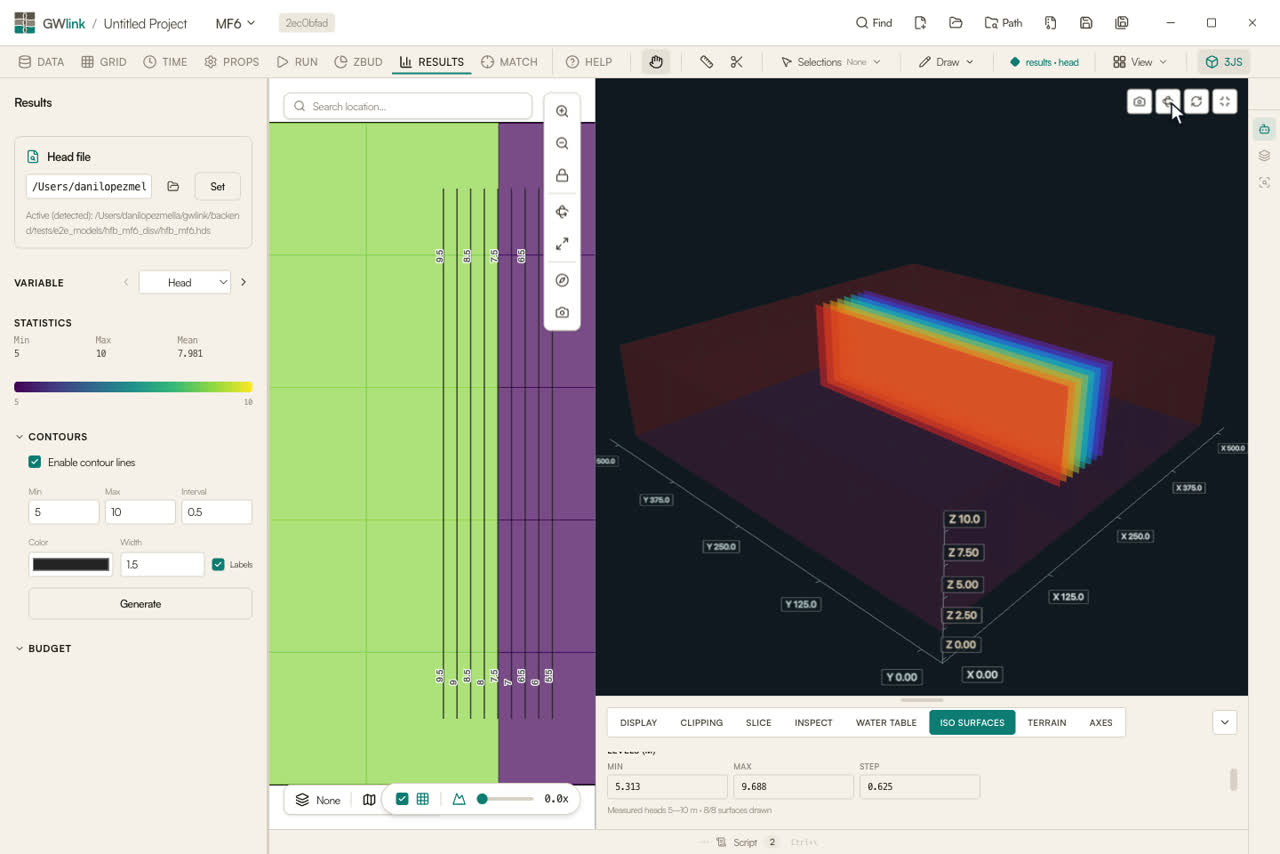
Task: Expand the Budget section
Action: (43, 649)
